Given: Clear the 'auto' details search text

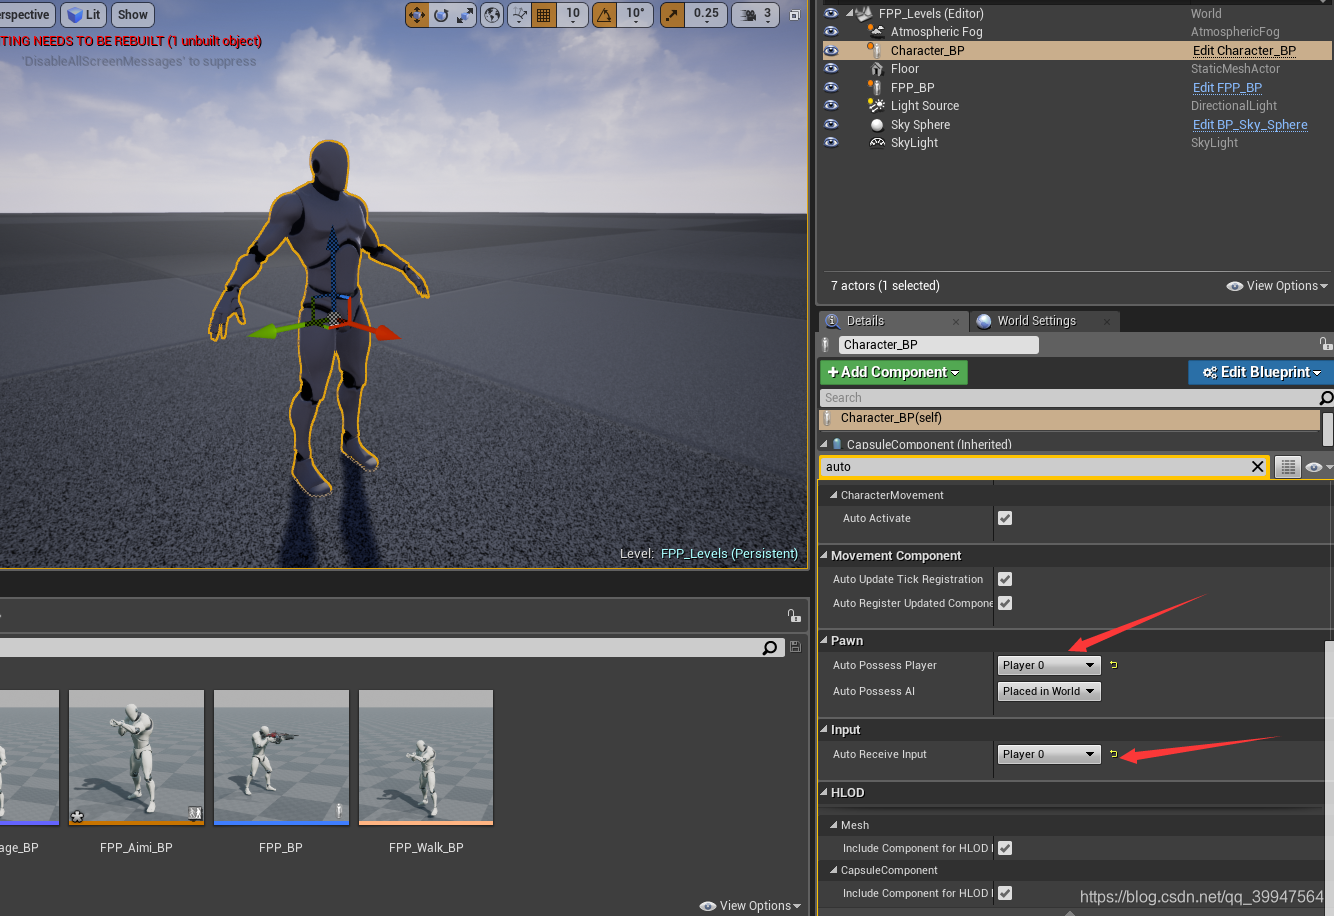Looking at the screenshot, I should [x=1258, y=467].
